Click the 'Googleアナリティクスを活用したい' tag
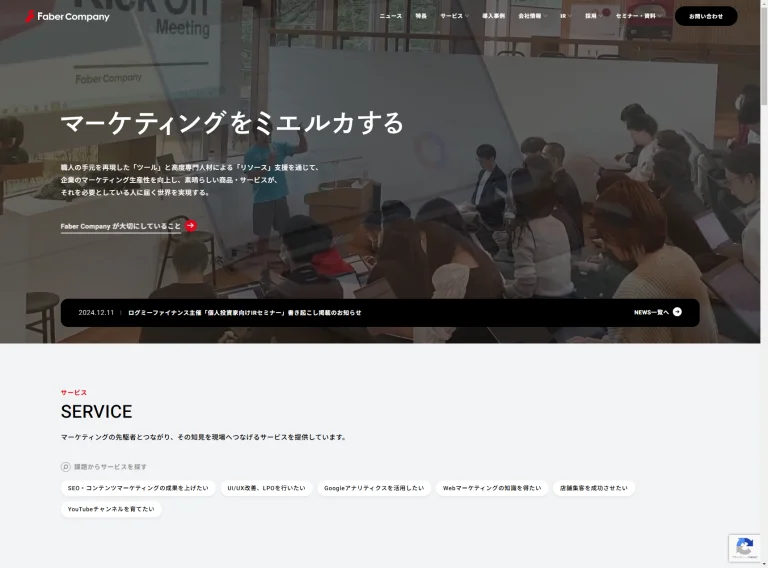This screenshot has width=768, height=568. coord(374,488)
